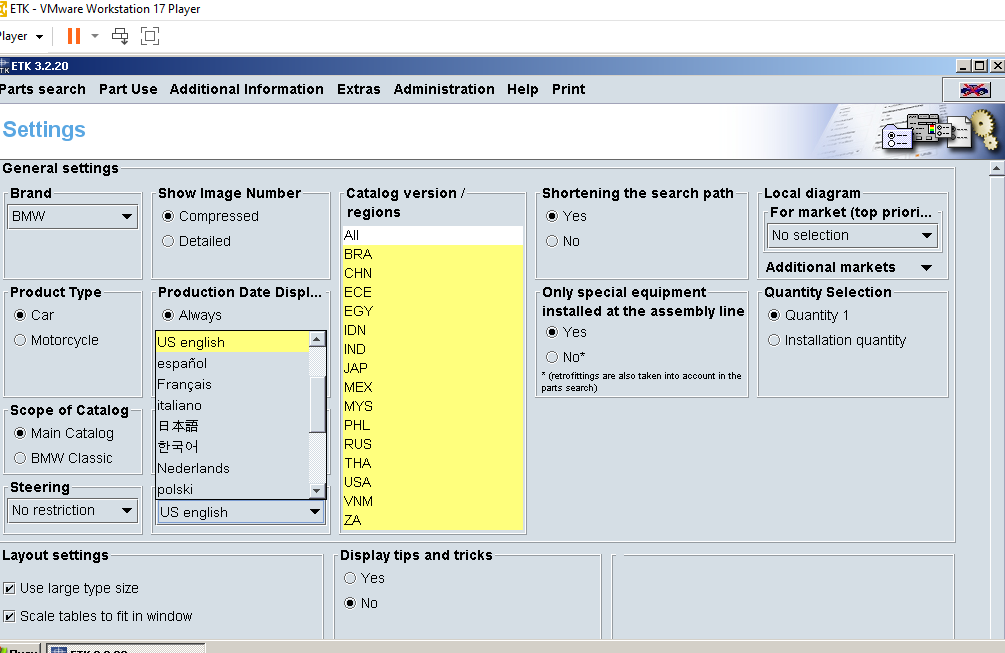Image resolution: width=1005 pixels, height=653 pixels.
Task: Click the crossed-out car icon
Action: point(973,90)
